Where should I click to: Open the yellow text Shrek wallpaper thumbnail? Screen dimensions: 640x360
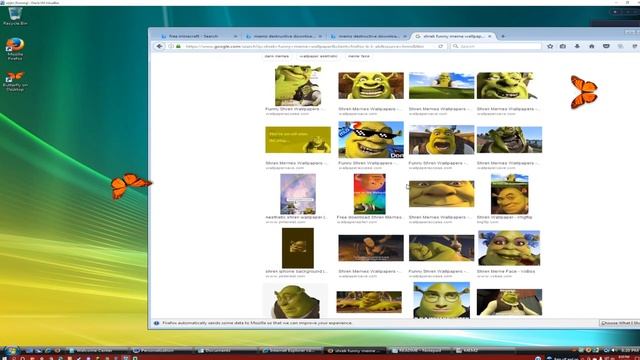tap(298, 140)
